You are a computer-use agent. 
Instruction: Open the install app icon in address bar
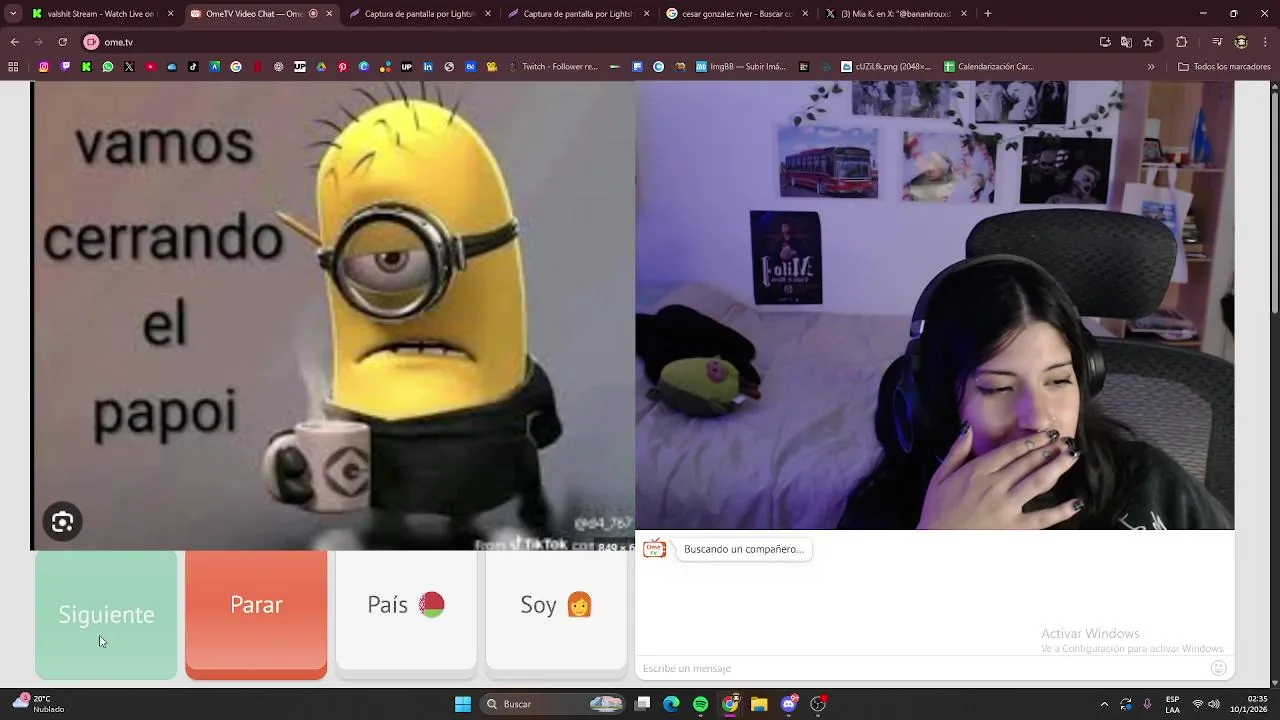1105,42
